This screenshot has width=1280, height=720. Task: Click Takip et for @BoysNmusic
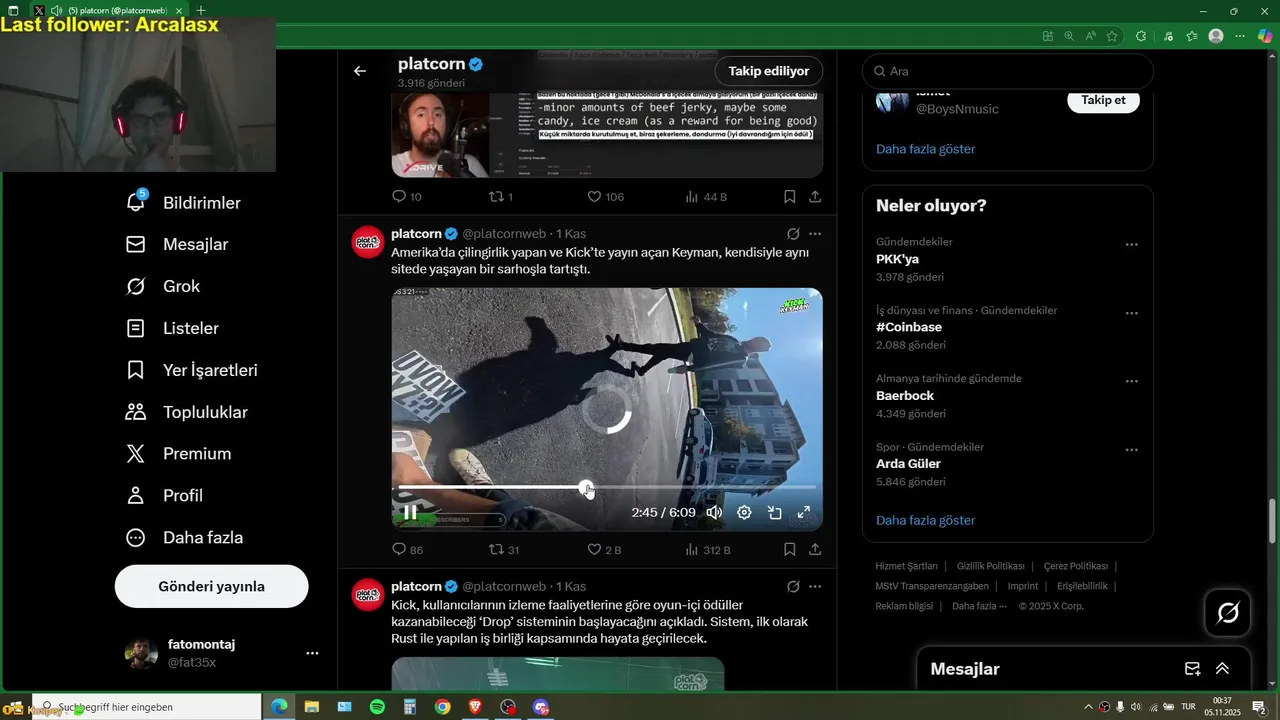pos(1103,100)
